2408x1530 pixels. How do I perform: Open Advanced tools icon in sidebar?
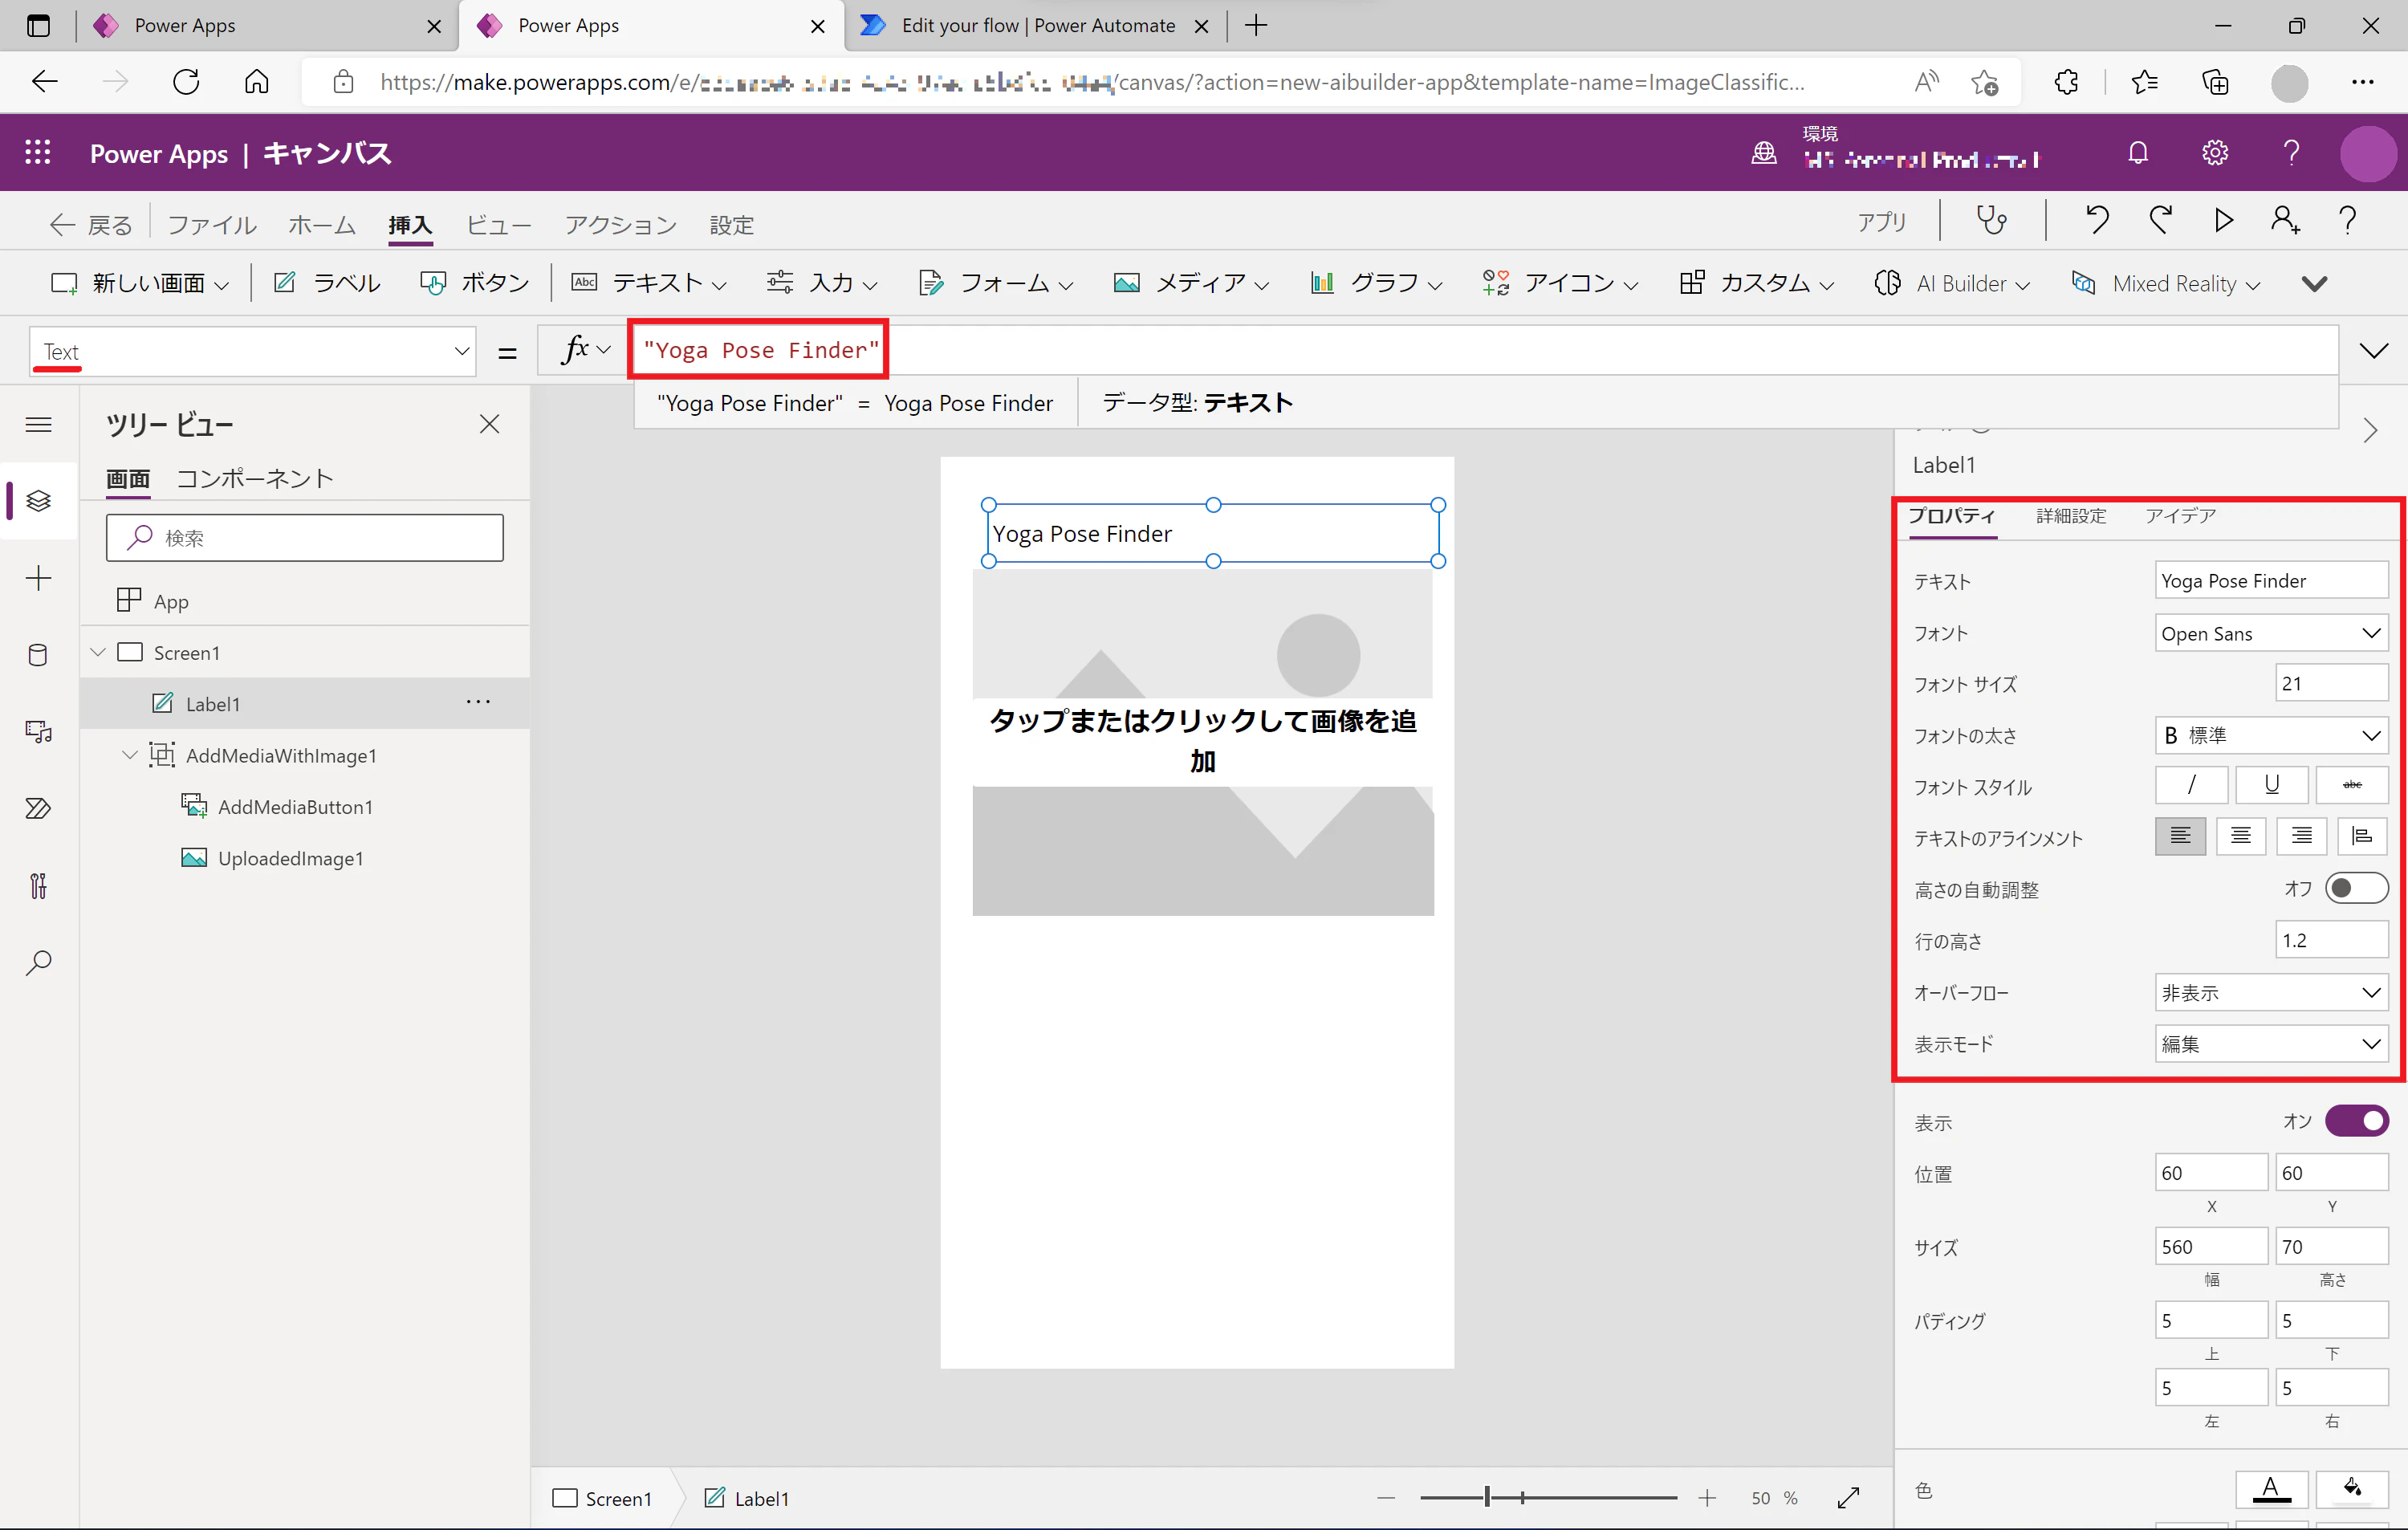(x=38, y=886)
